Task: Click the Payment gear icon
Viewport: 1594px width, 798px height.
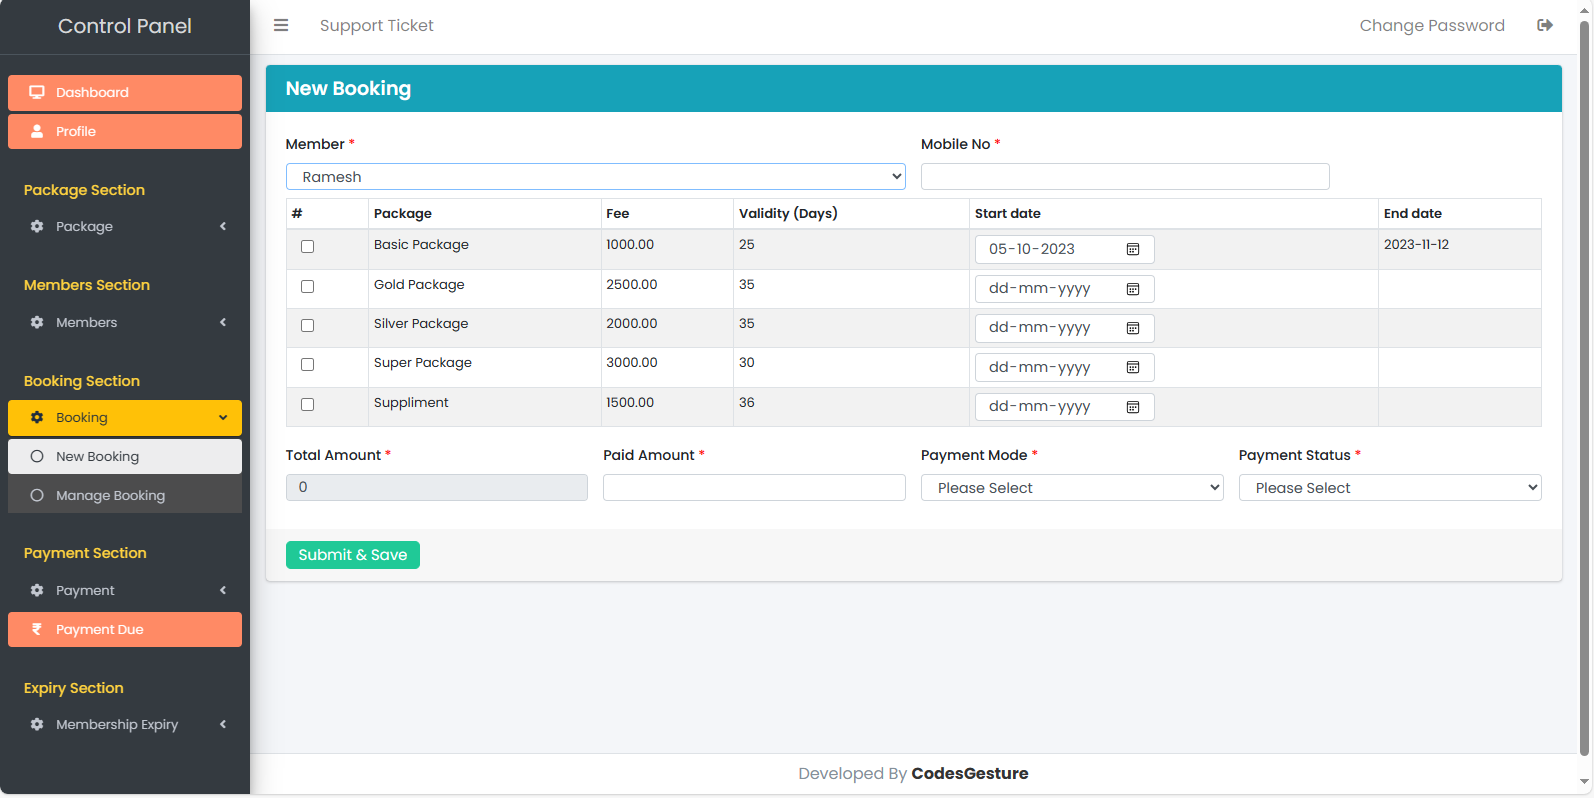Action: [37, 590]
